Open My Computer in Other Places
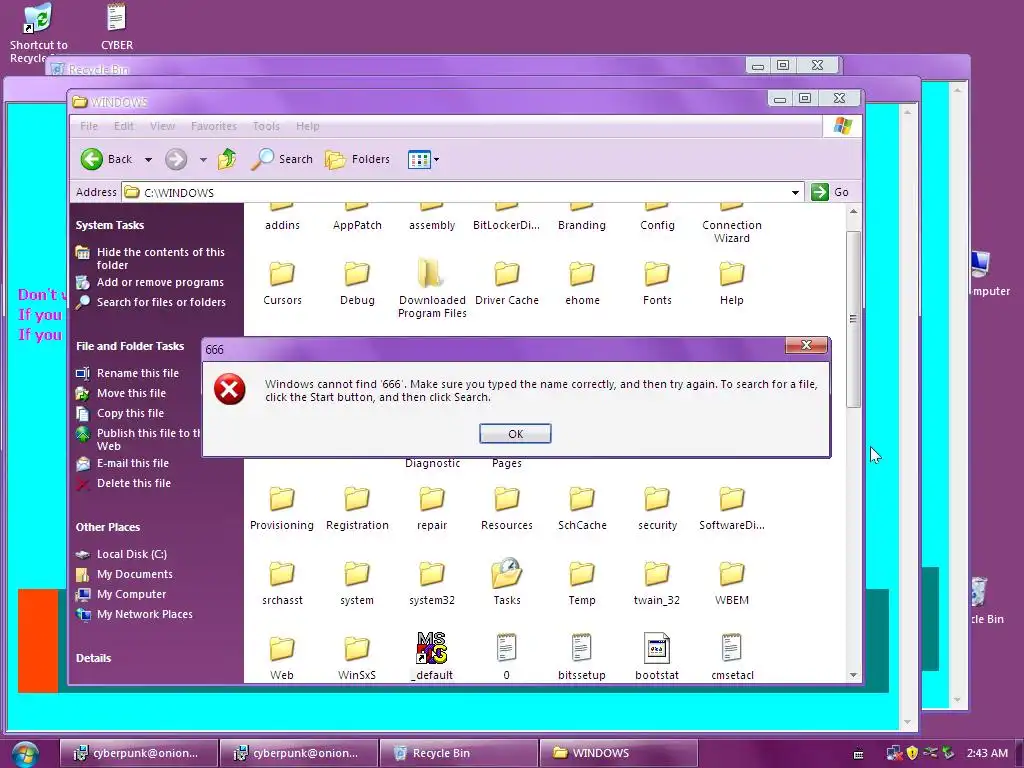 tap(131, 594)
